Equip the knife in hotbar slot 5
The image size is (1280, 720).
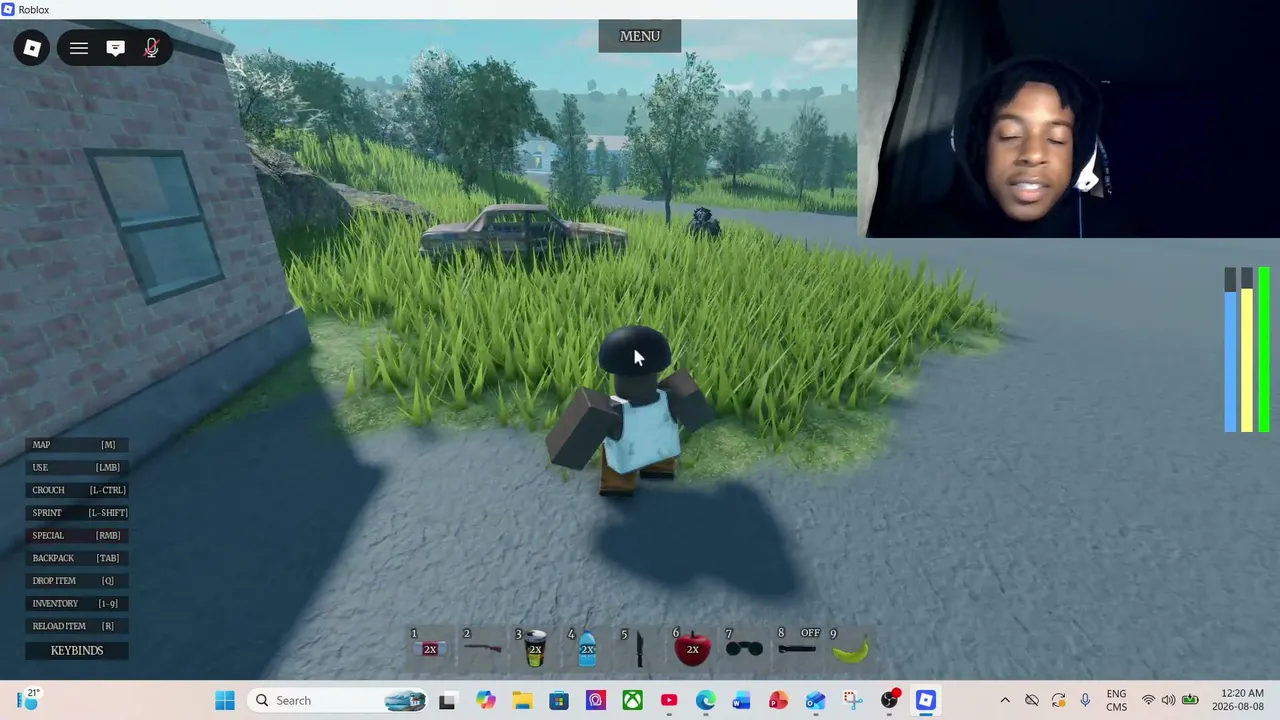point(640,648)
